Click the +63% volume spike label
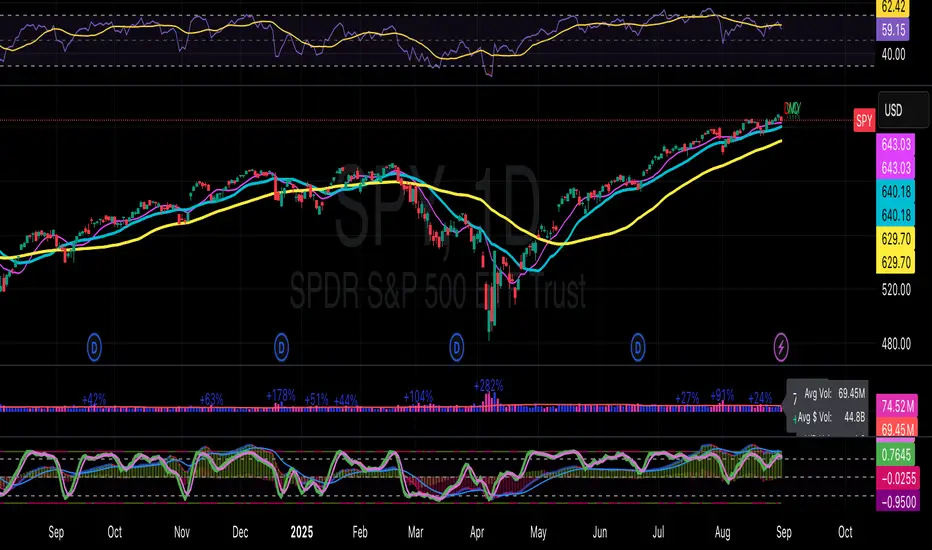 pos(211,398)
